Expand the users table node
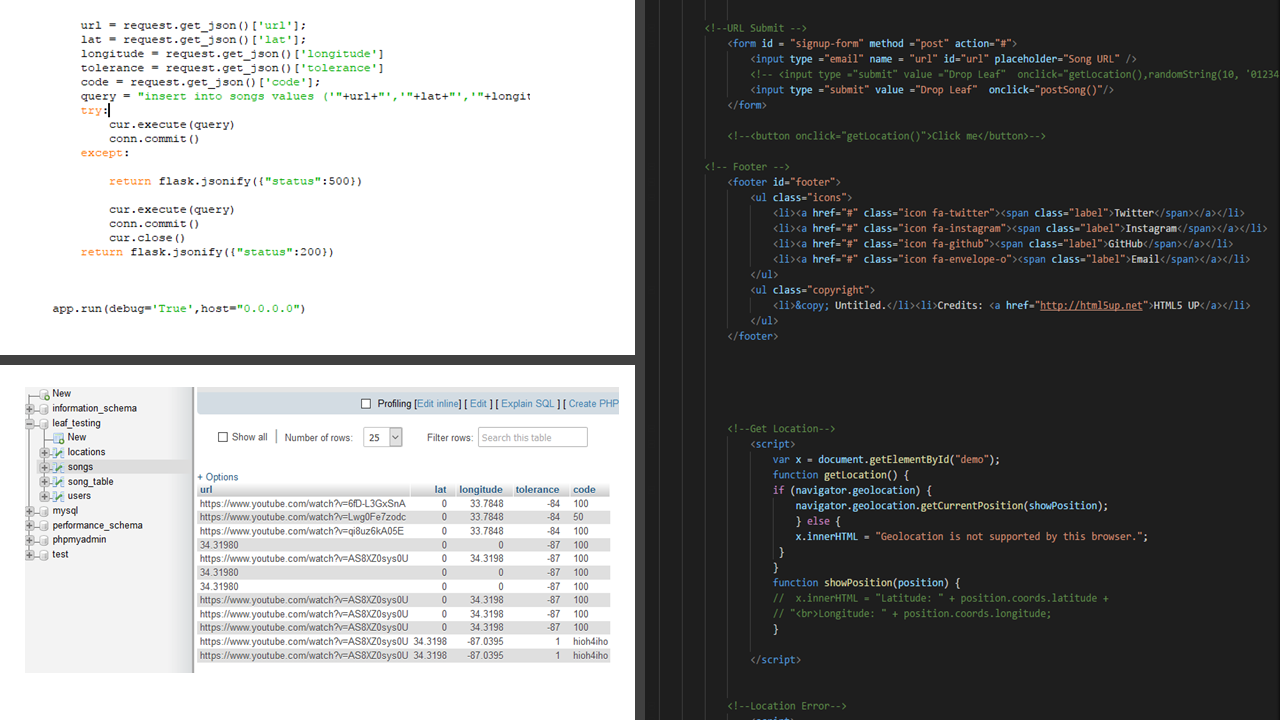1280x720 pixels. coord(44,496)
